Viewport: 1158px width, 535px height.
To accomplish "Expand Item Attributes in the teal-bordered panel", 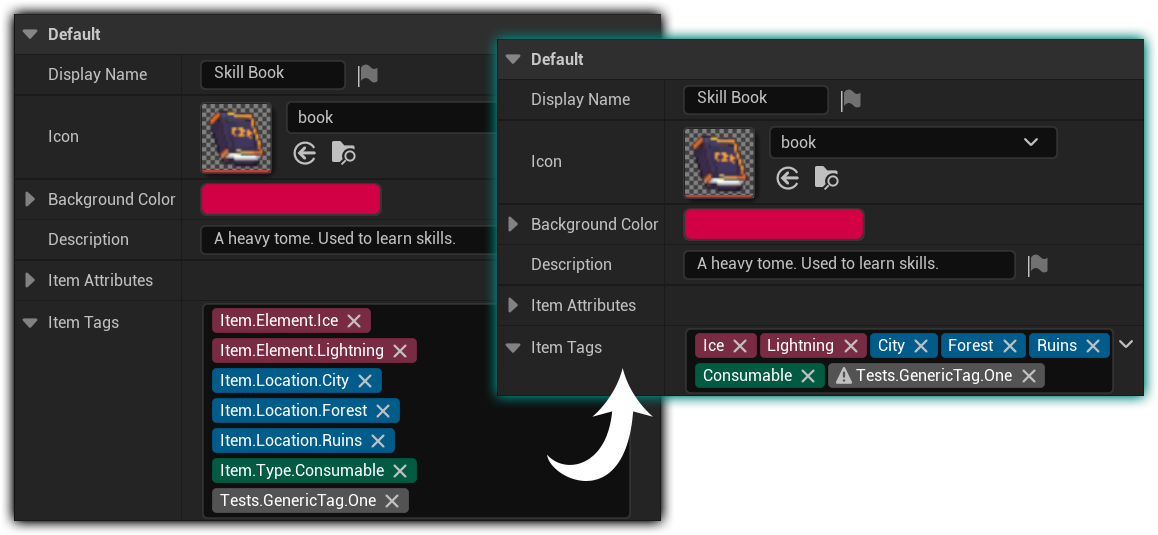I will (x=513, y=305).
